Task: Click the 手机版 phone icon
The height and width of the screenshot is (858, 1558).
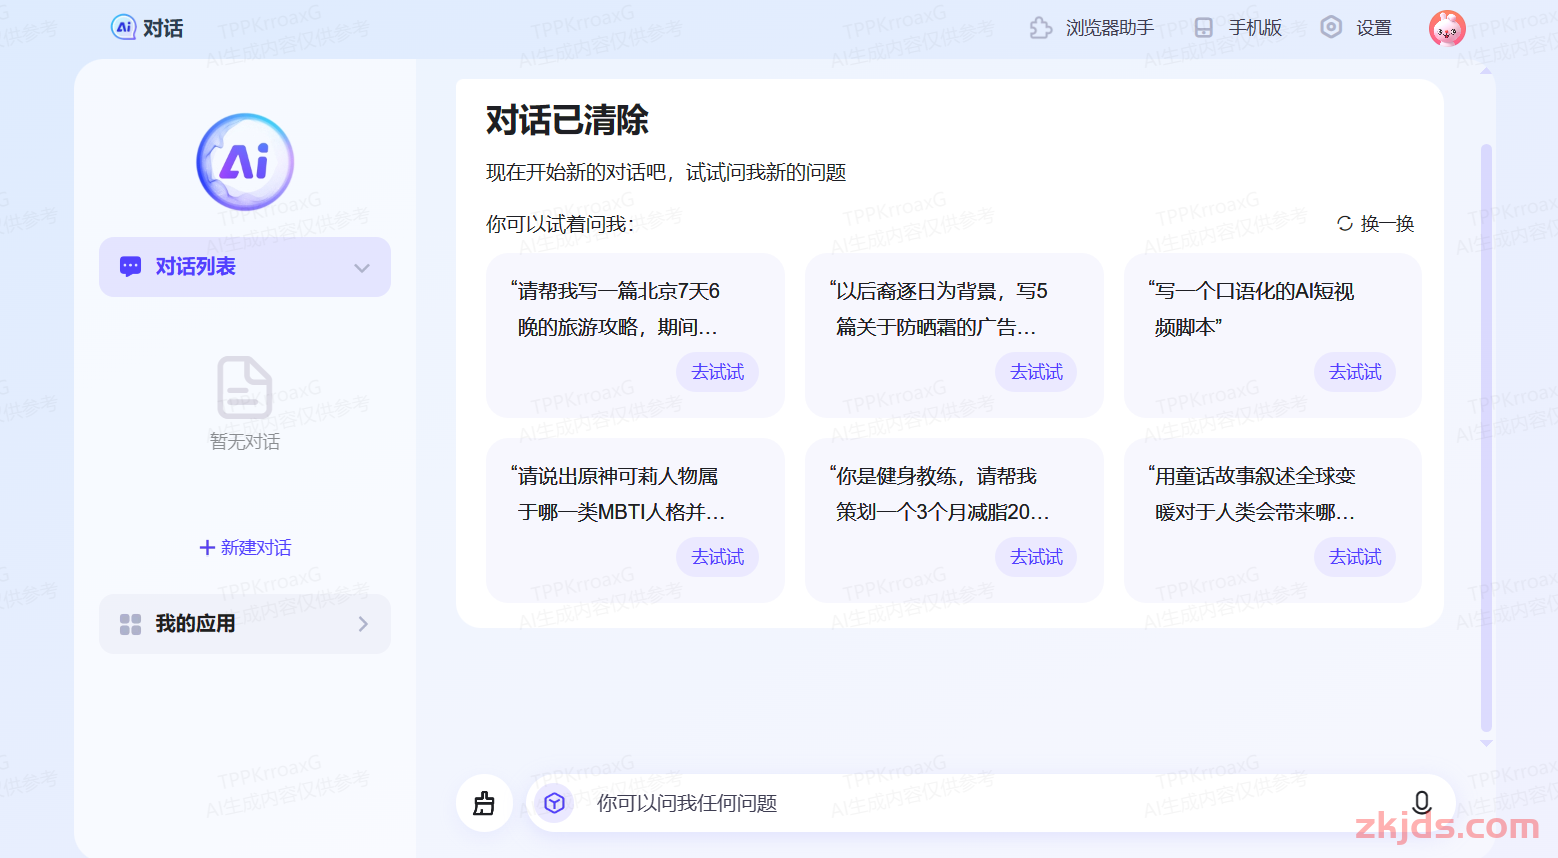Action: [x=1204, y=28]
